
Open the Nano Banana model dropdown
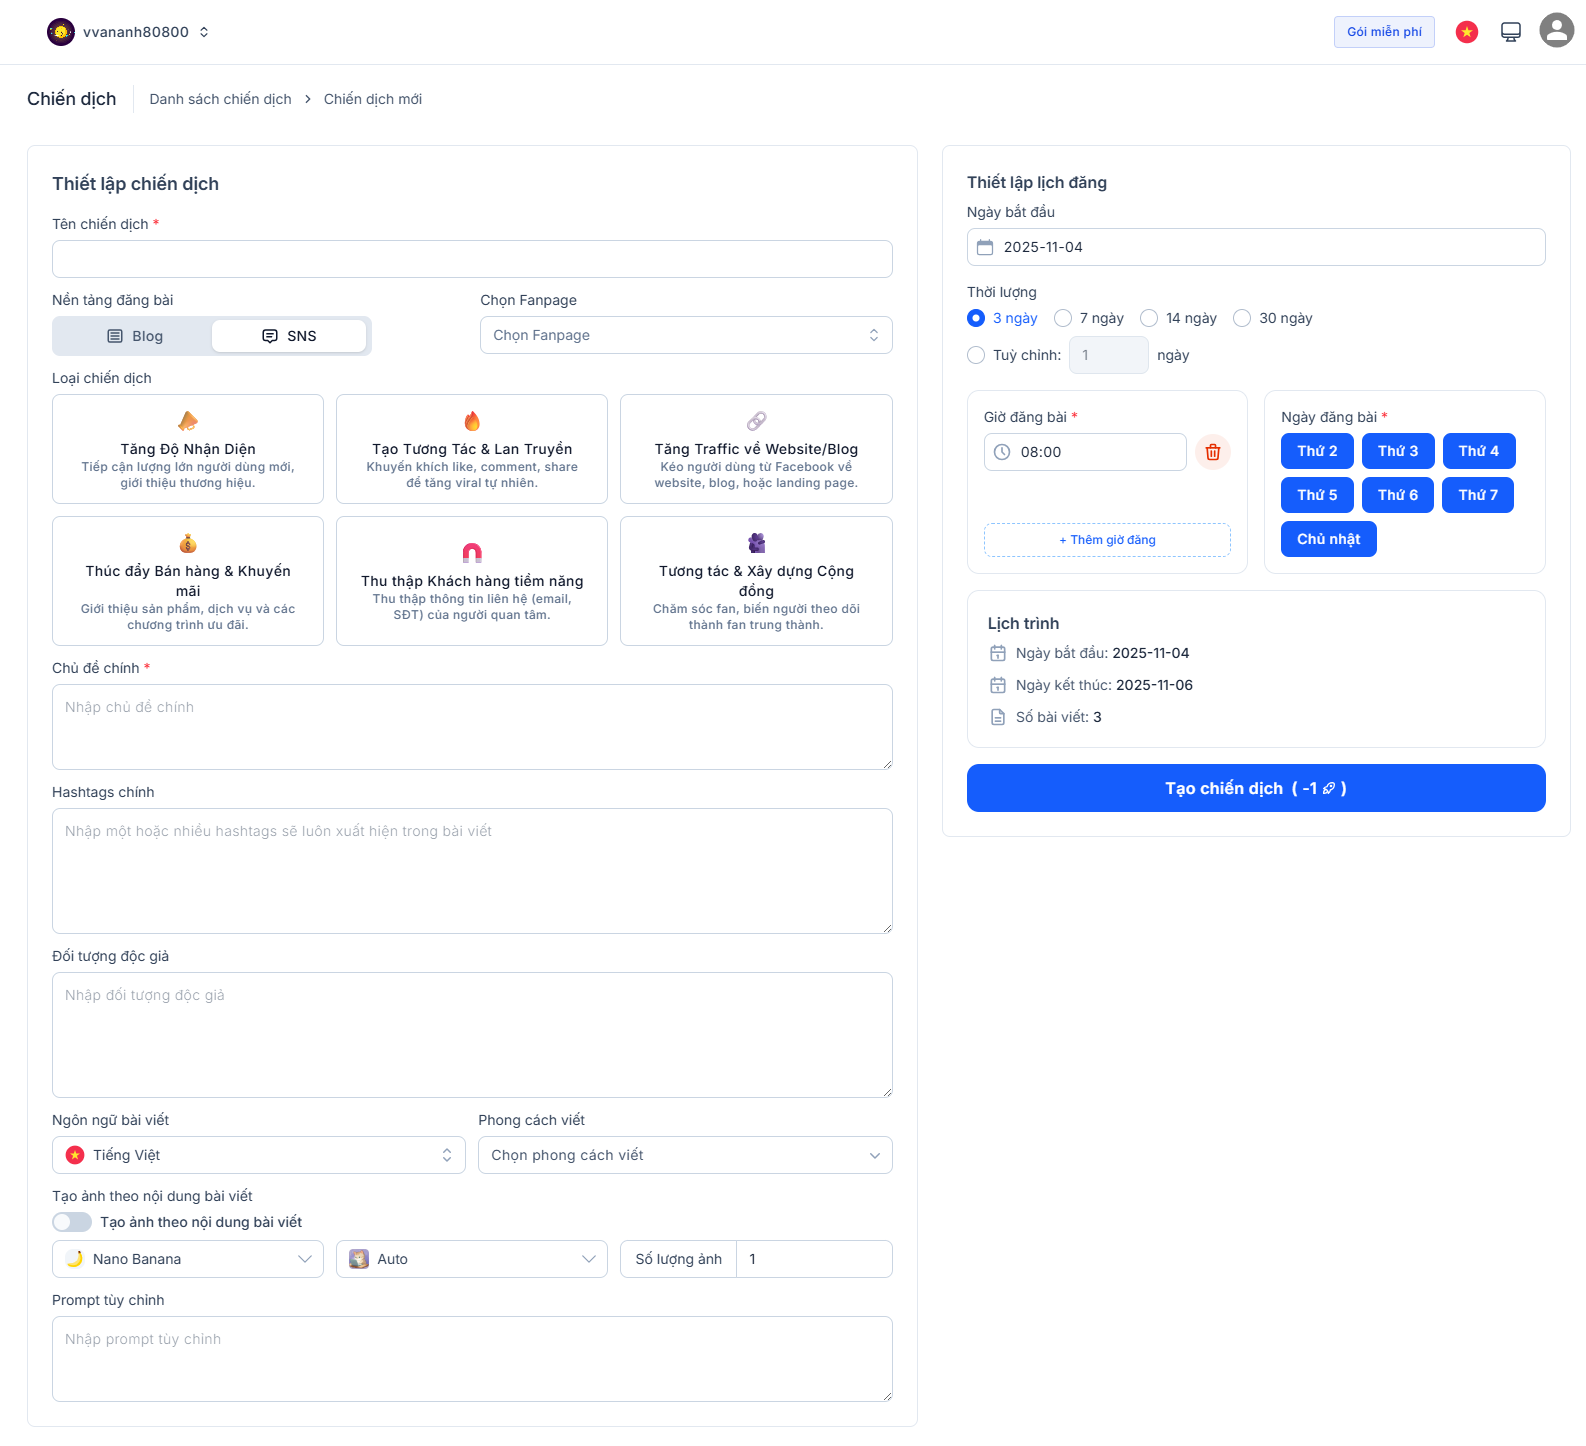click(x=188, y=1259)
